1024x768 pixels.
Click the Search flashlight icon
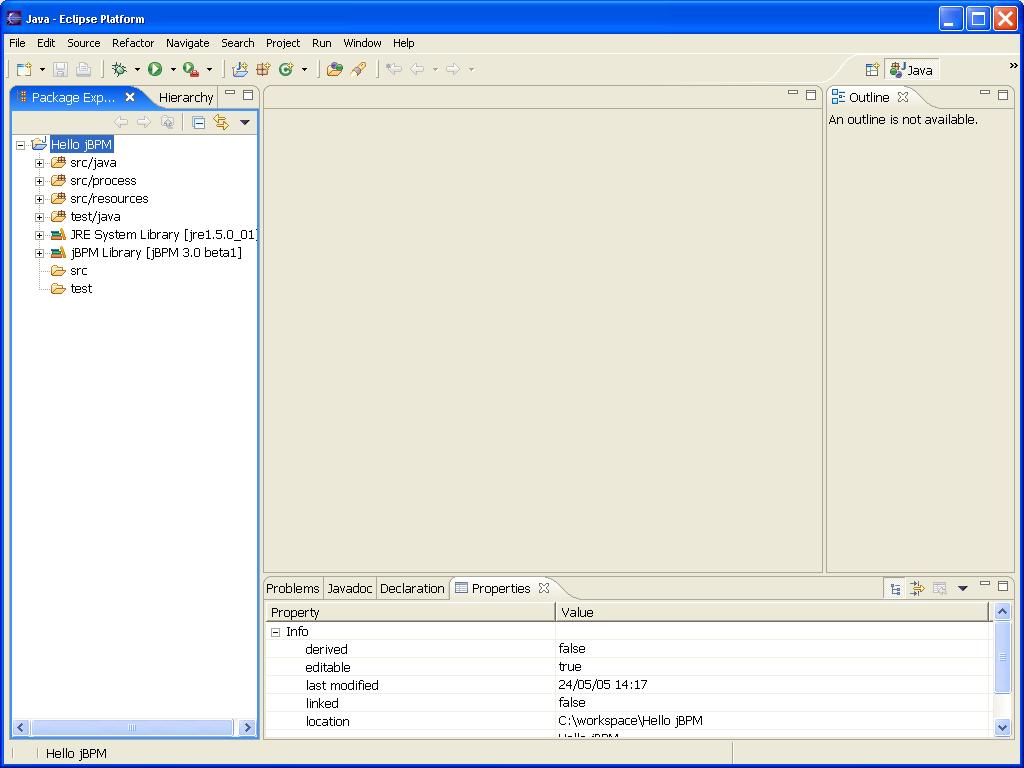(359, 69)
